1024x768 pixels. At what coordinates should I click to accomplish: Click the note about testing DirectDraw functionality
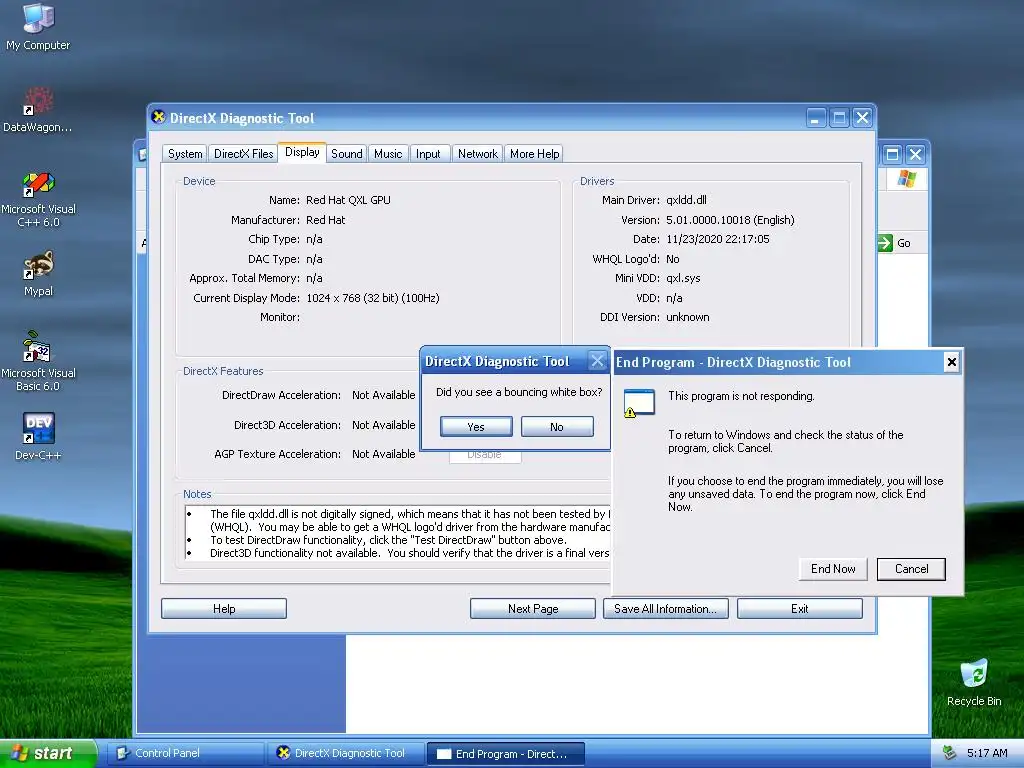click(x=388, y=540)
